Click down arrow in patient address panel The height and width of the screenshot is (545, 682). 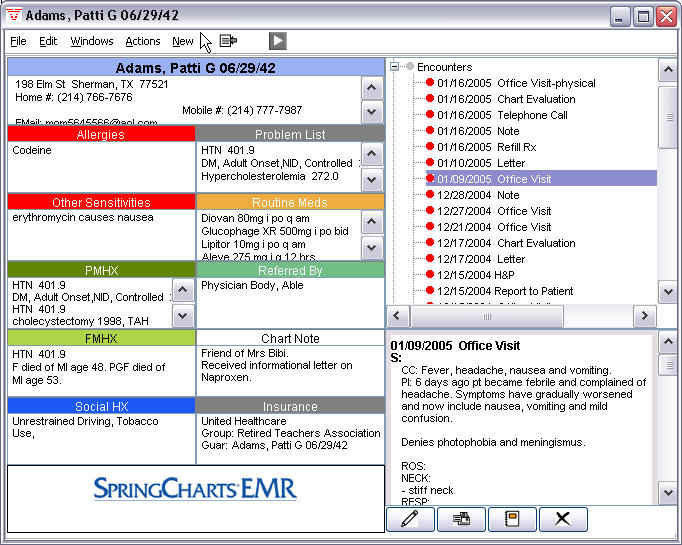click(x=371, y=111)
